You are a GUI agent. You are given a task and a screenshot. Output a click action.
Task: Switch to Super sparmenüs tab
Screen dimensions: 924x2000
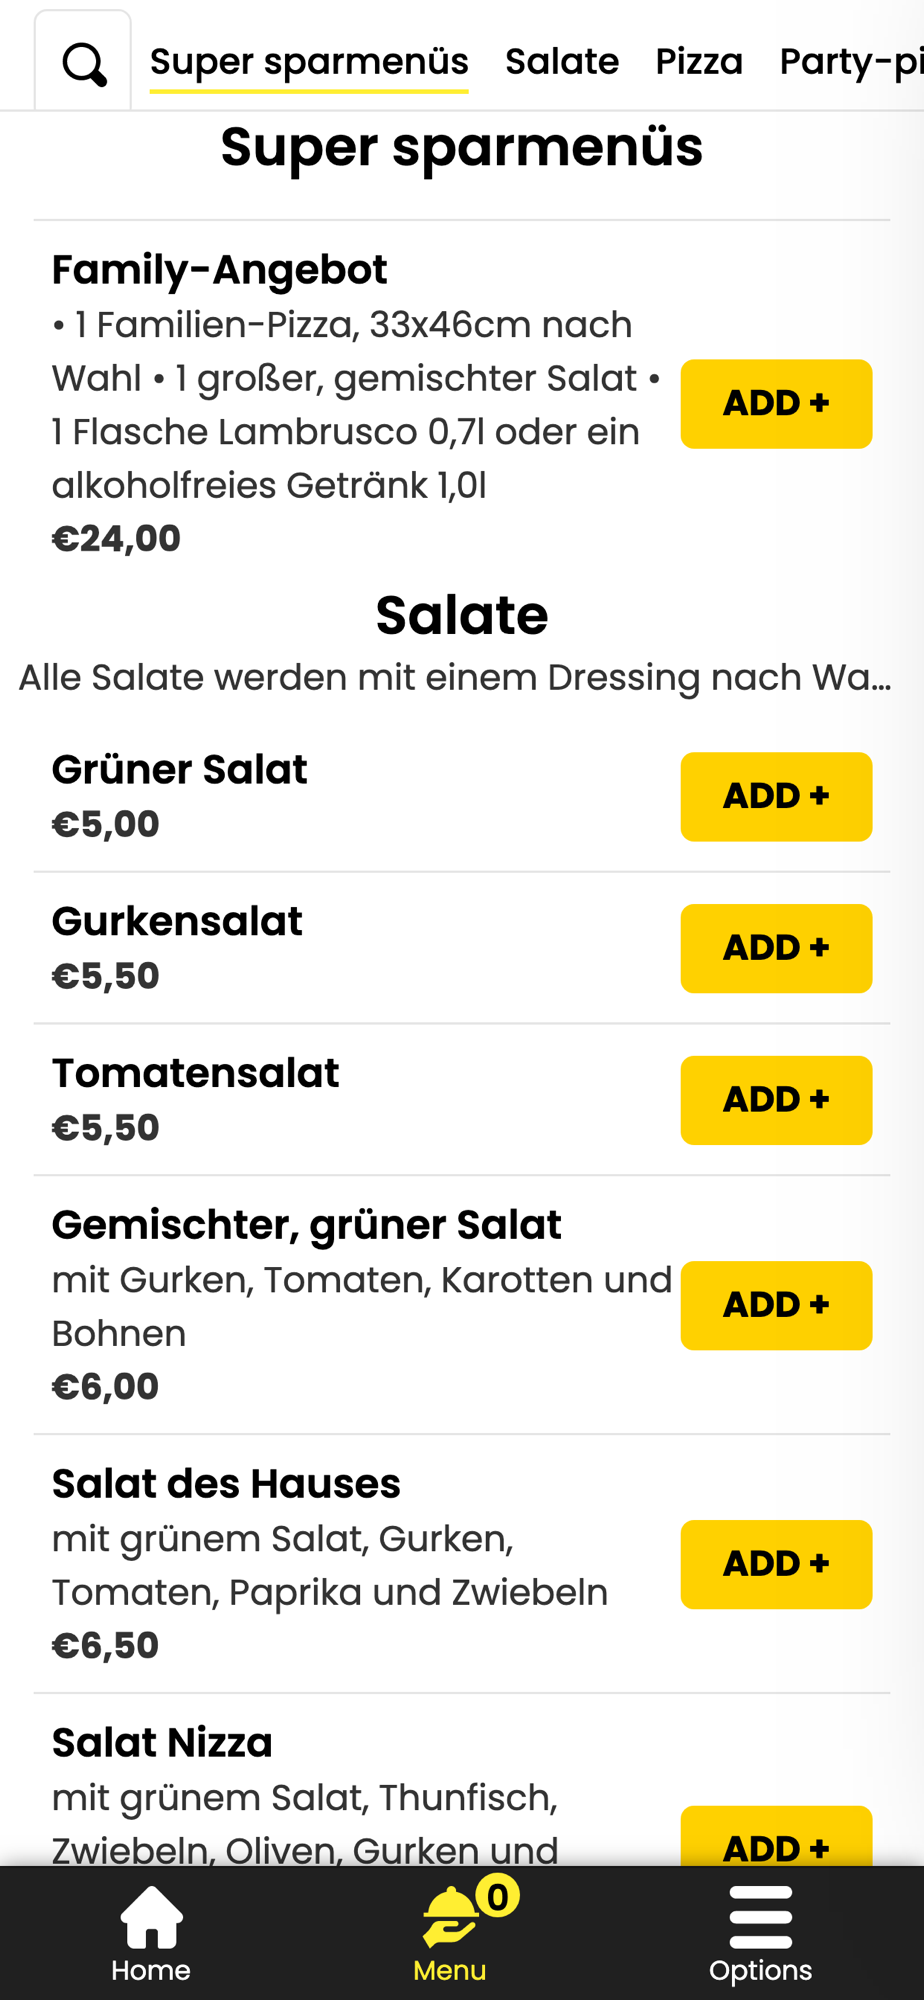pyautogui.click(x=309, y=62)
